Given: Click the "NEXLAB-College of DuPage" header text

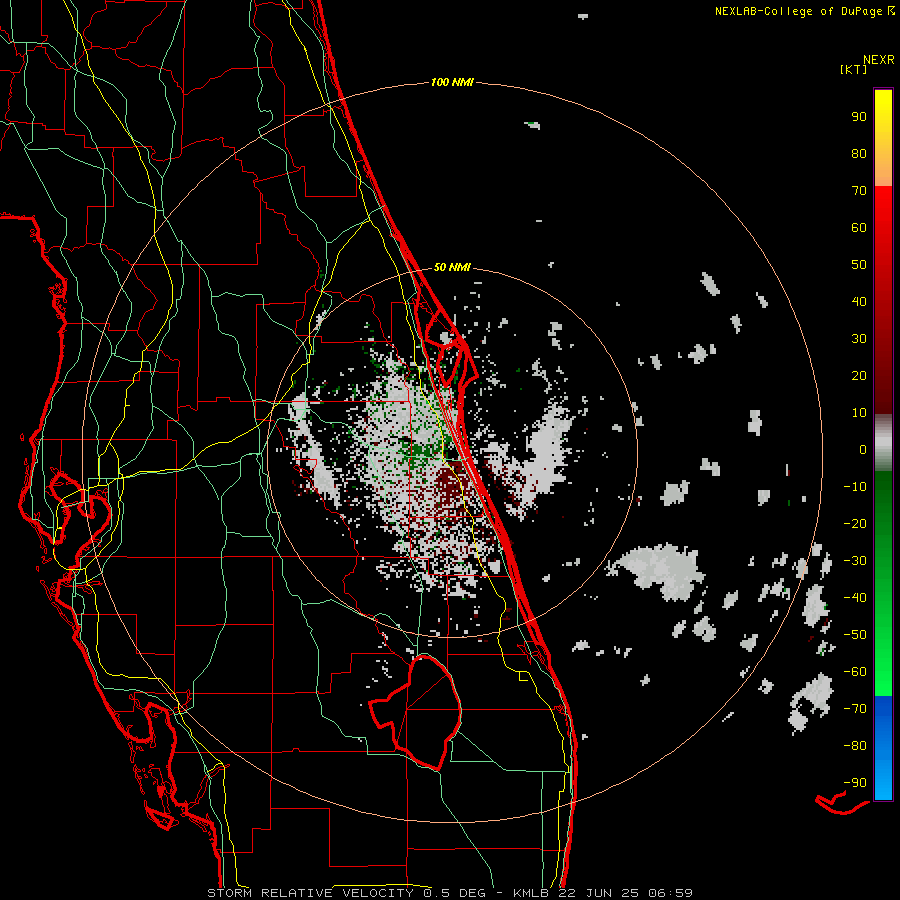Looking at the screenshot, I should click(799, 11).
